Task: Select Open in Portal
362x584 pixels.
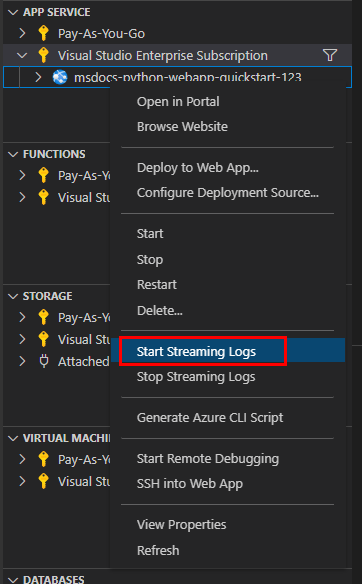Action: (178, 102)
